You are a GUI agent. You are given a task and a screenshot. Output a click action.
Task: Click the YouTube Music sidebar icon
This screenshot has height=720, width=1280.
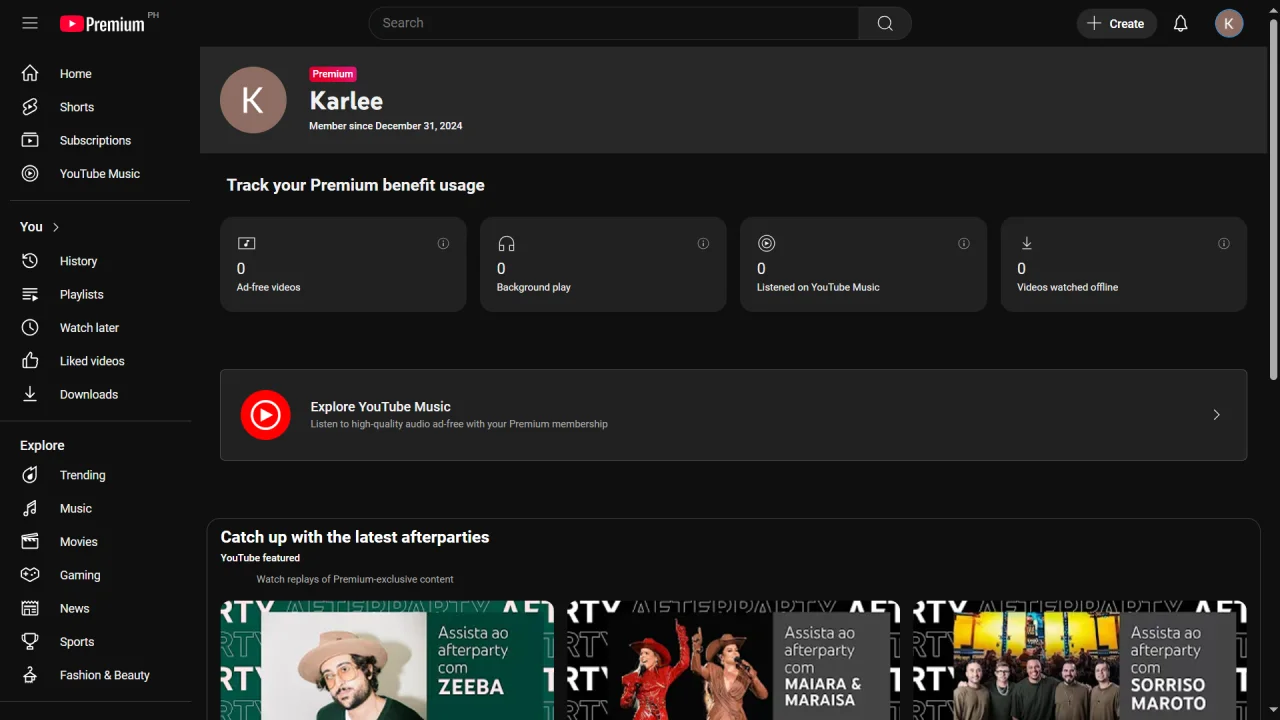pos(30,173)
